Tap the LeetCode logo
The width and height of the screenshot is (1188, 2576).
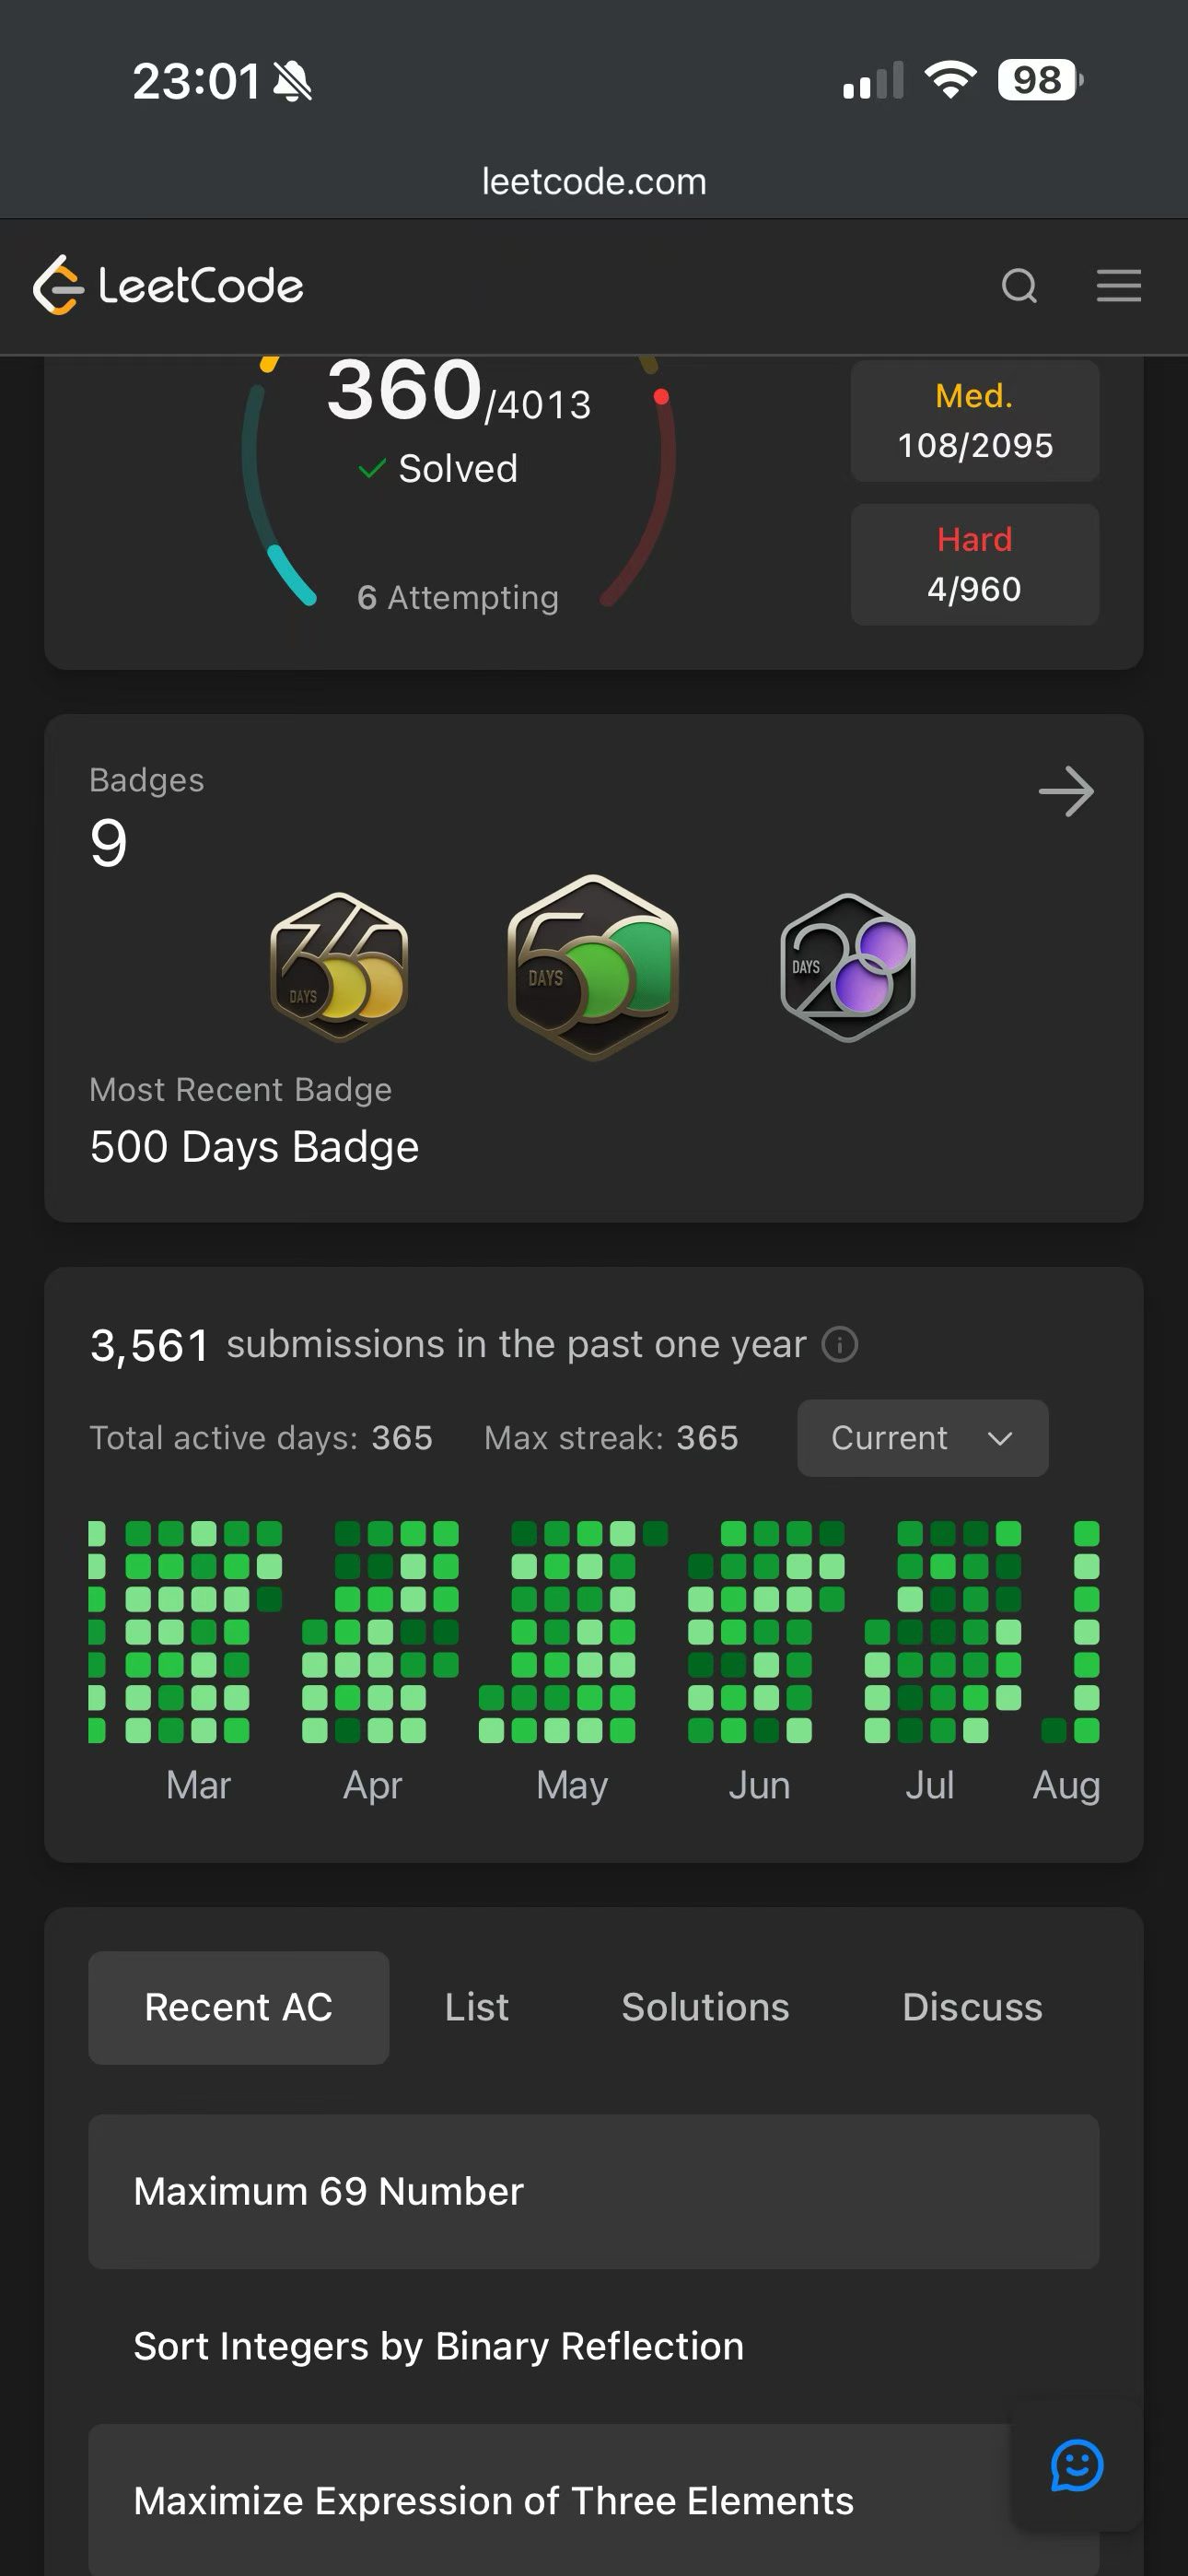click(168, 285)
